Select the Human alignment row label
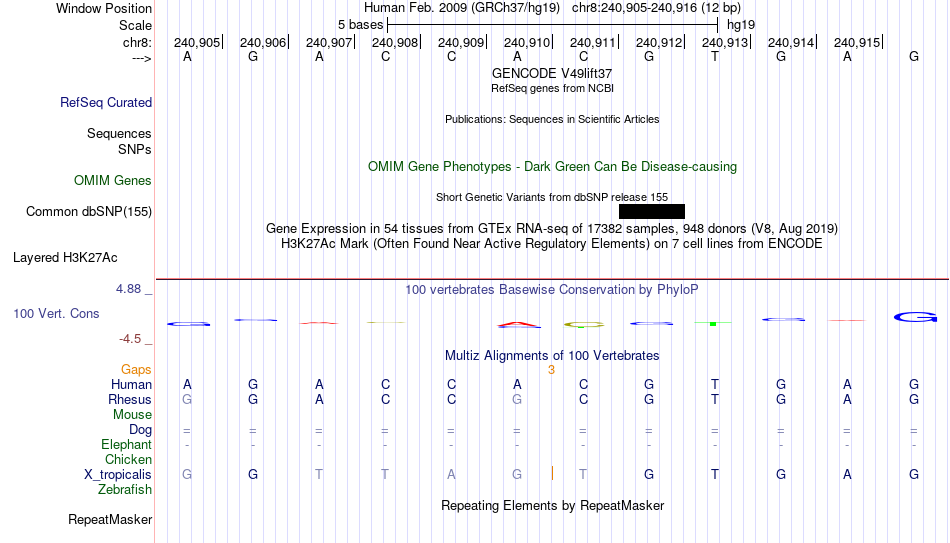Image resolution: width=950 pixels, height=543 pixels. 131,385
